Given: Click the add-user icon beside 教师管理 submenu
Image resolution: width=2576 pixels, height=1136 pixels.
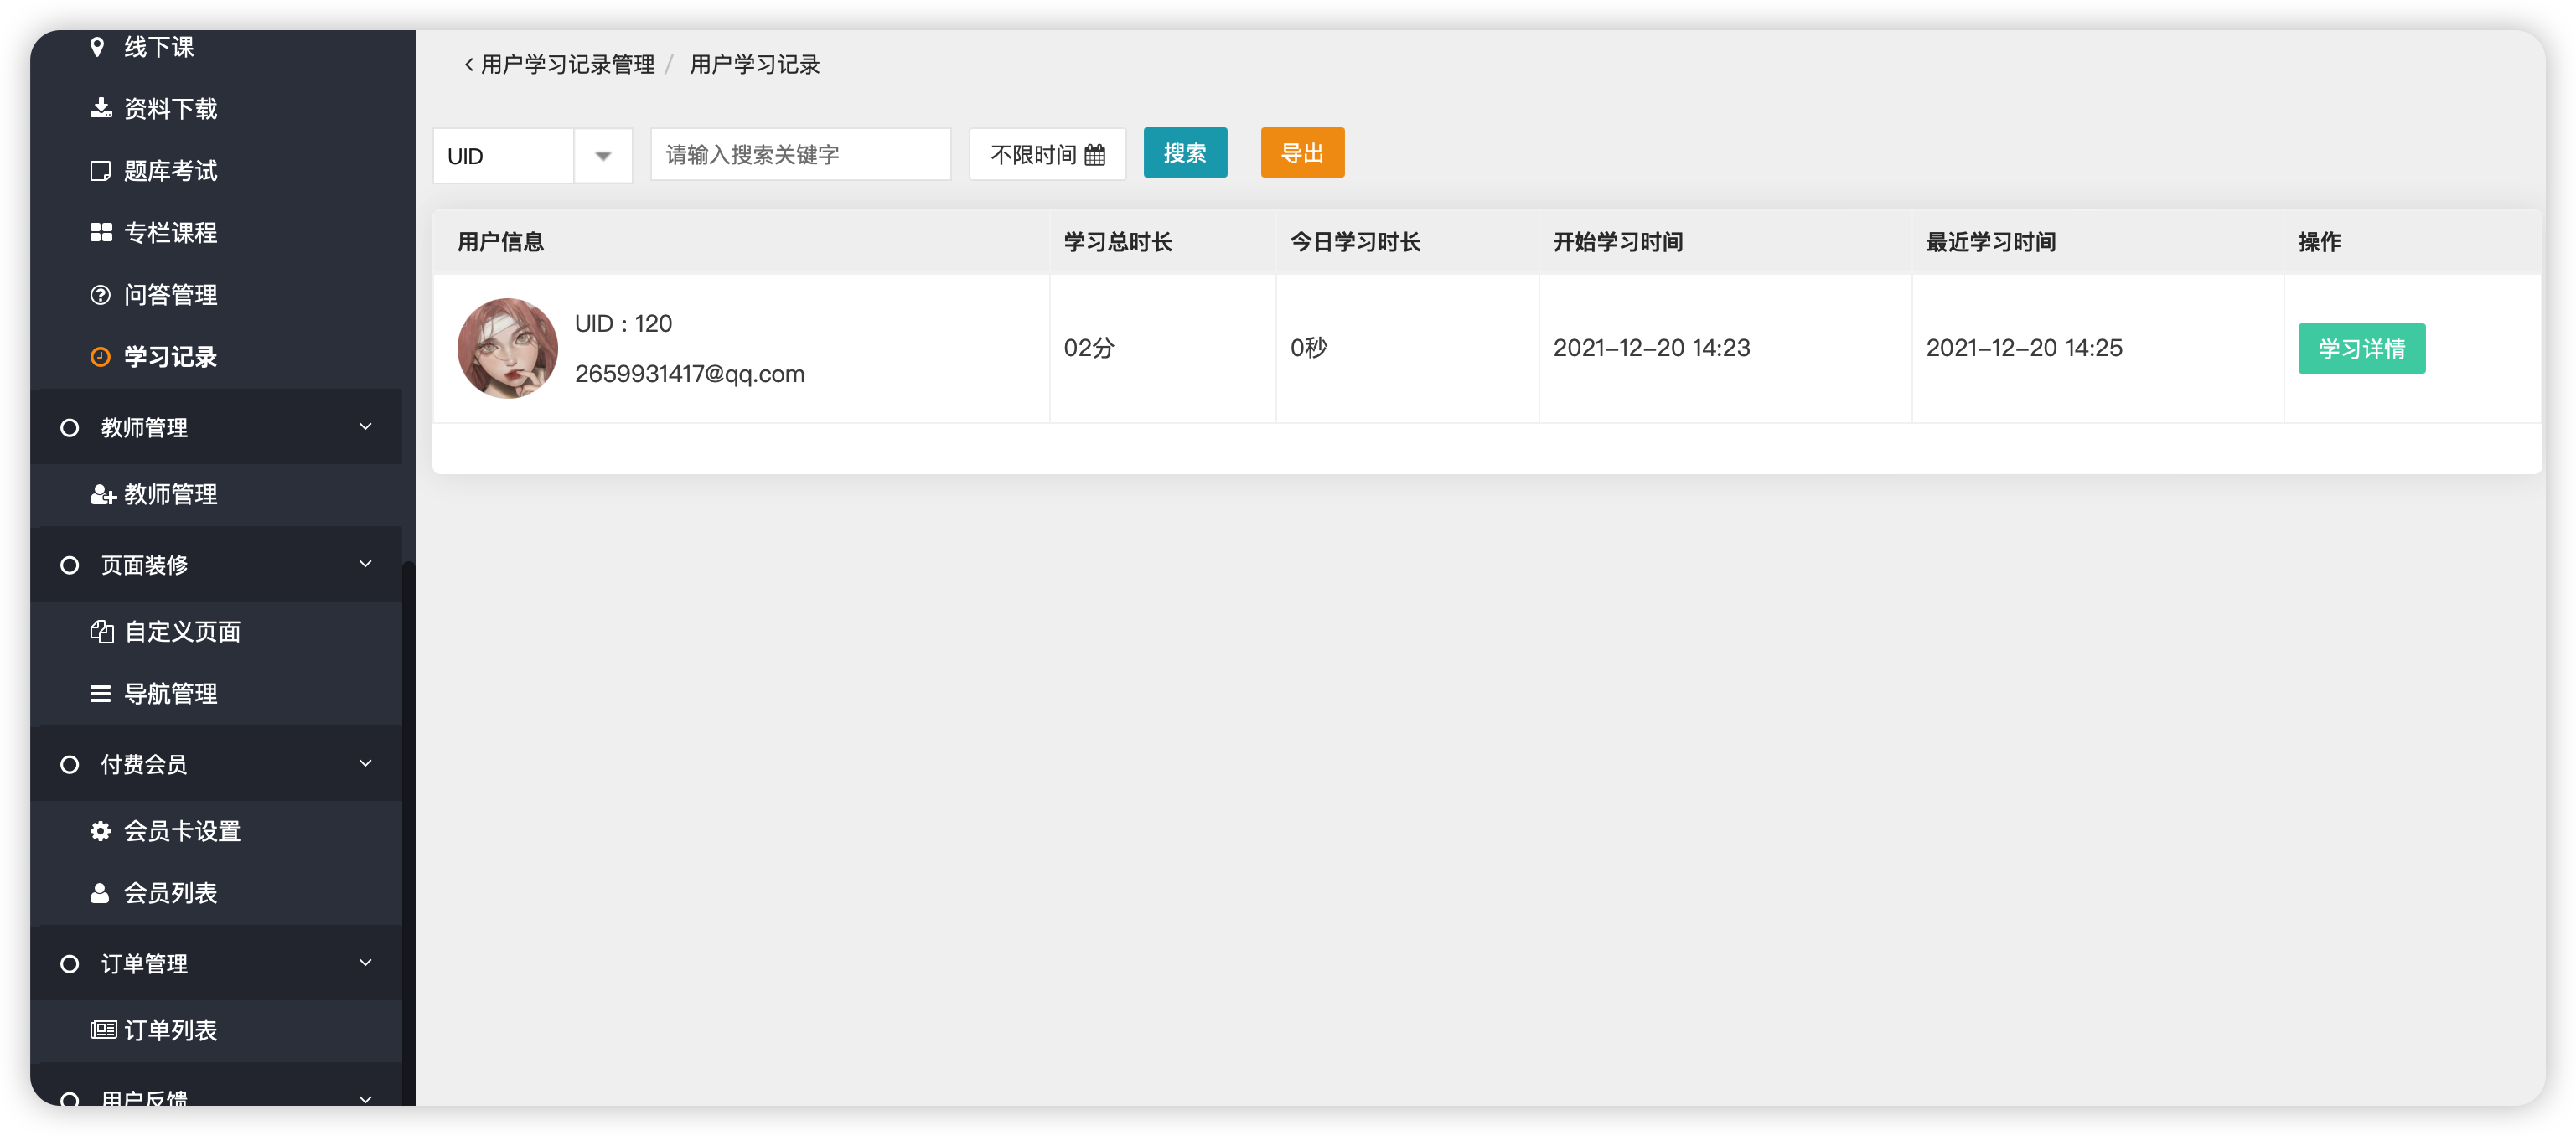Looking at the screenshot, I should pyautogui.click(x=102, y=494).
